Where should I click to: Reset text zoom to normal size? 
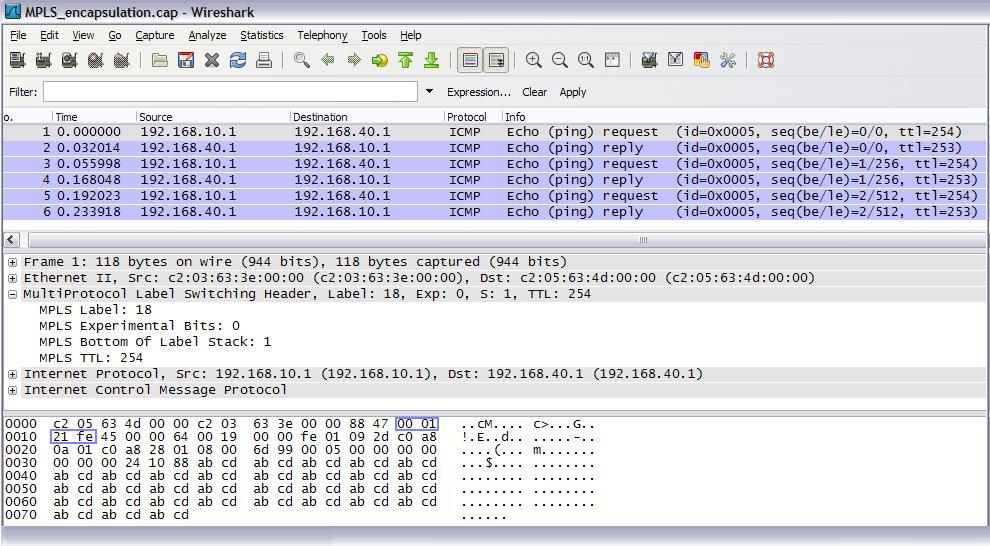(x=585, y=60)
